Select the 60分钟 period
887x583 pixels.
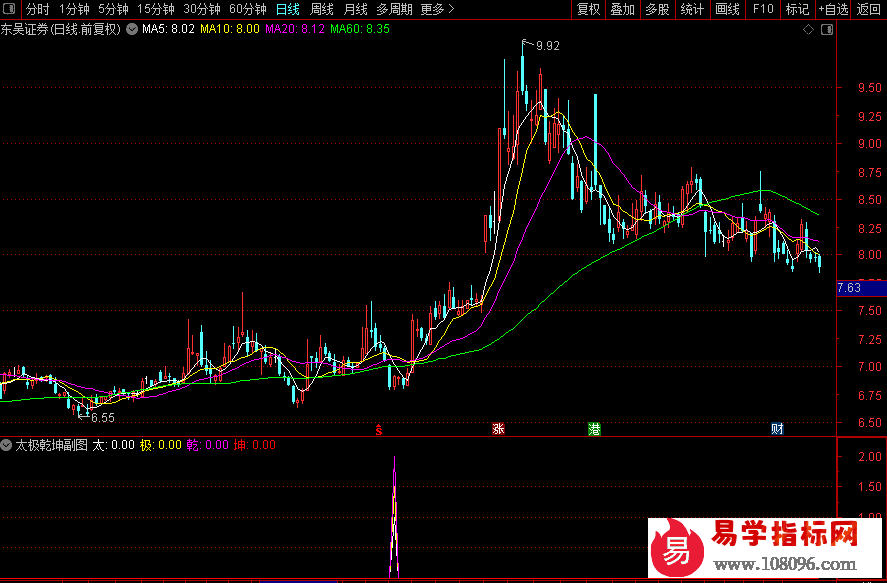248,9
